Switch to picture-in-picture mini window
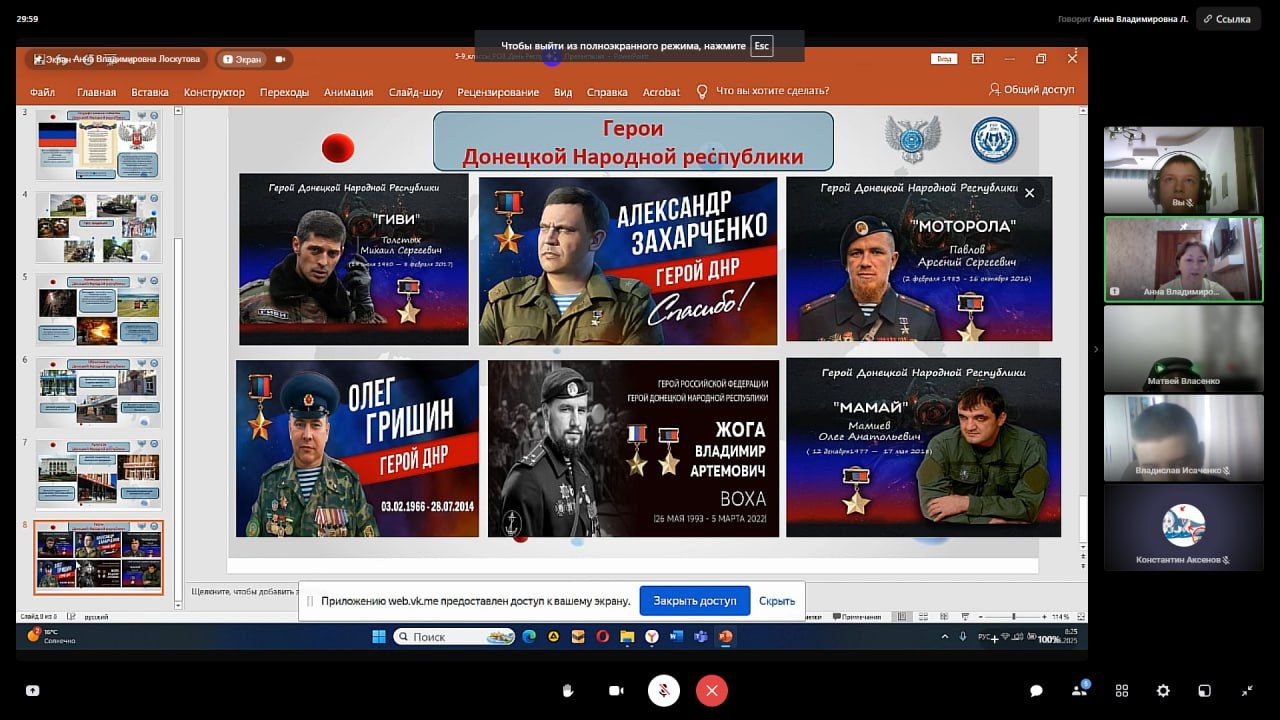Viewport: 1280px width, 720px height. coord(1205,690)
